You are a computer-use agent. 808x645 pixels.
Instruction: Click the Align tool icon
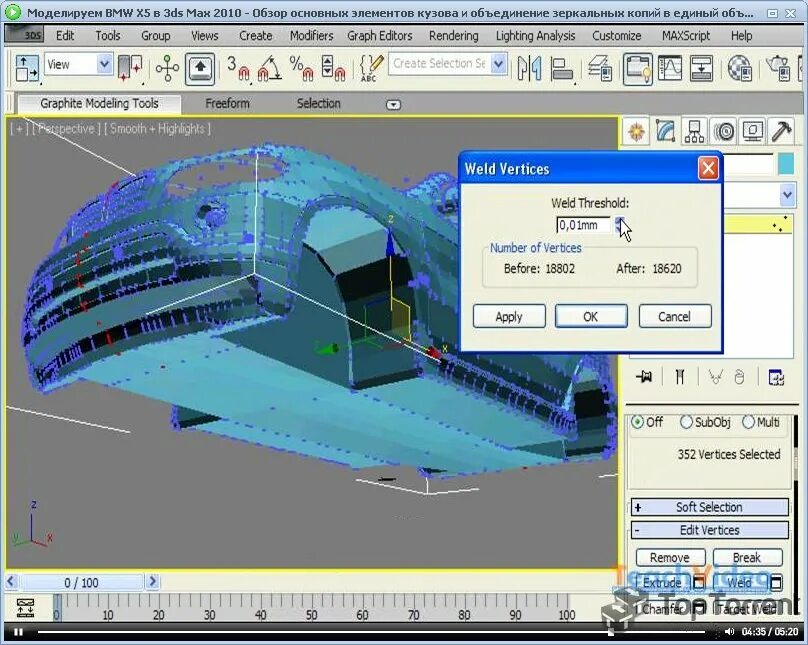pyautogui.click(x=561, y=69)
